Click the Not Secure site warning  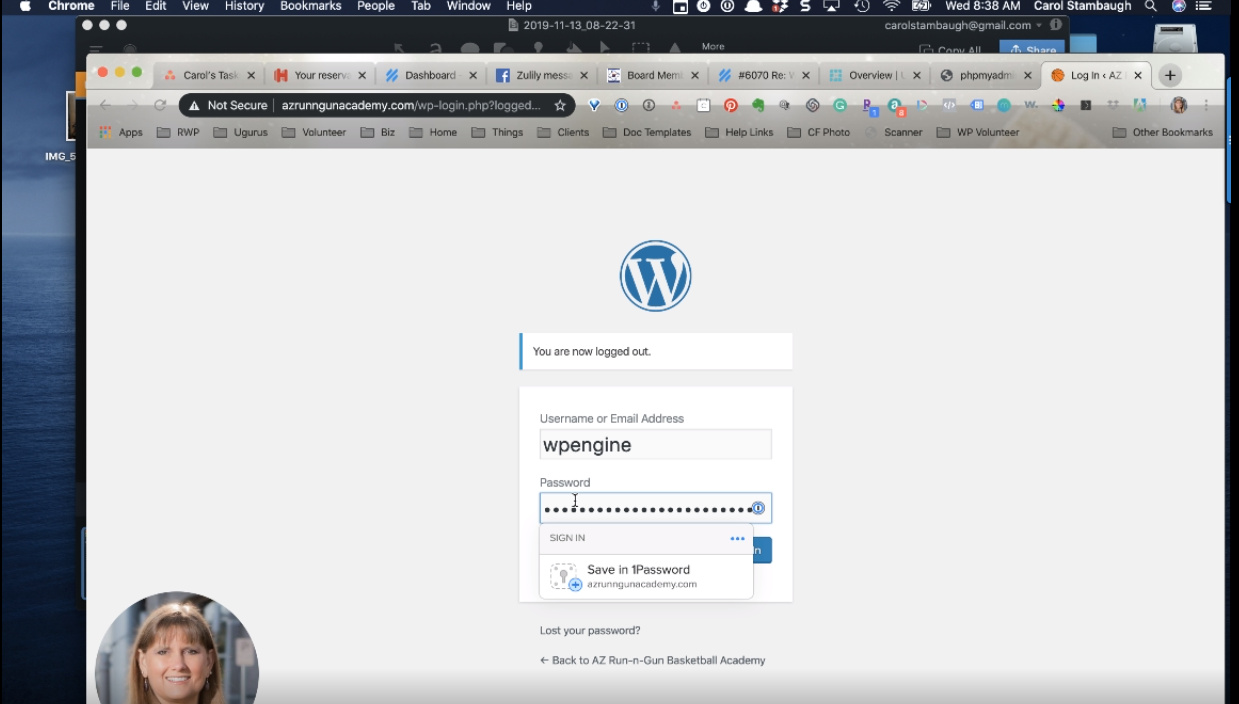click(228, 105)
